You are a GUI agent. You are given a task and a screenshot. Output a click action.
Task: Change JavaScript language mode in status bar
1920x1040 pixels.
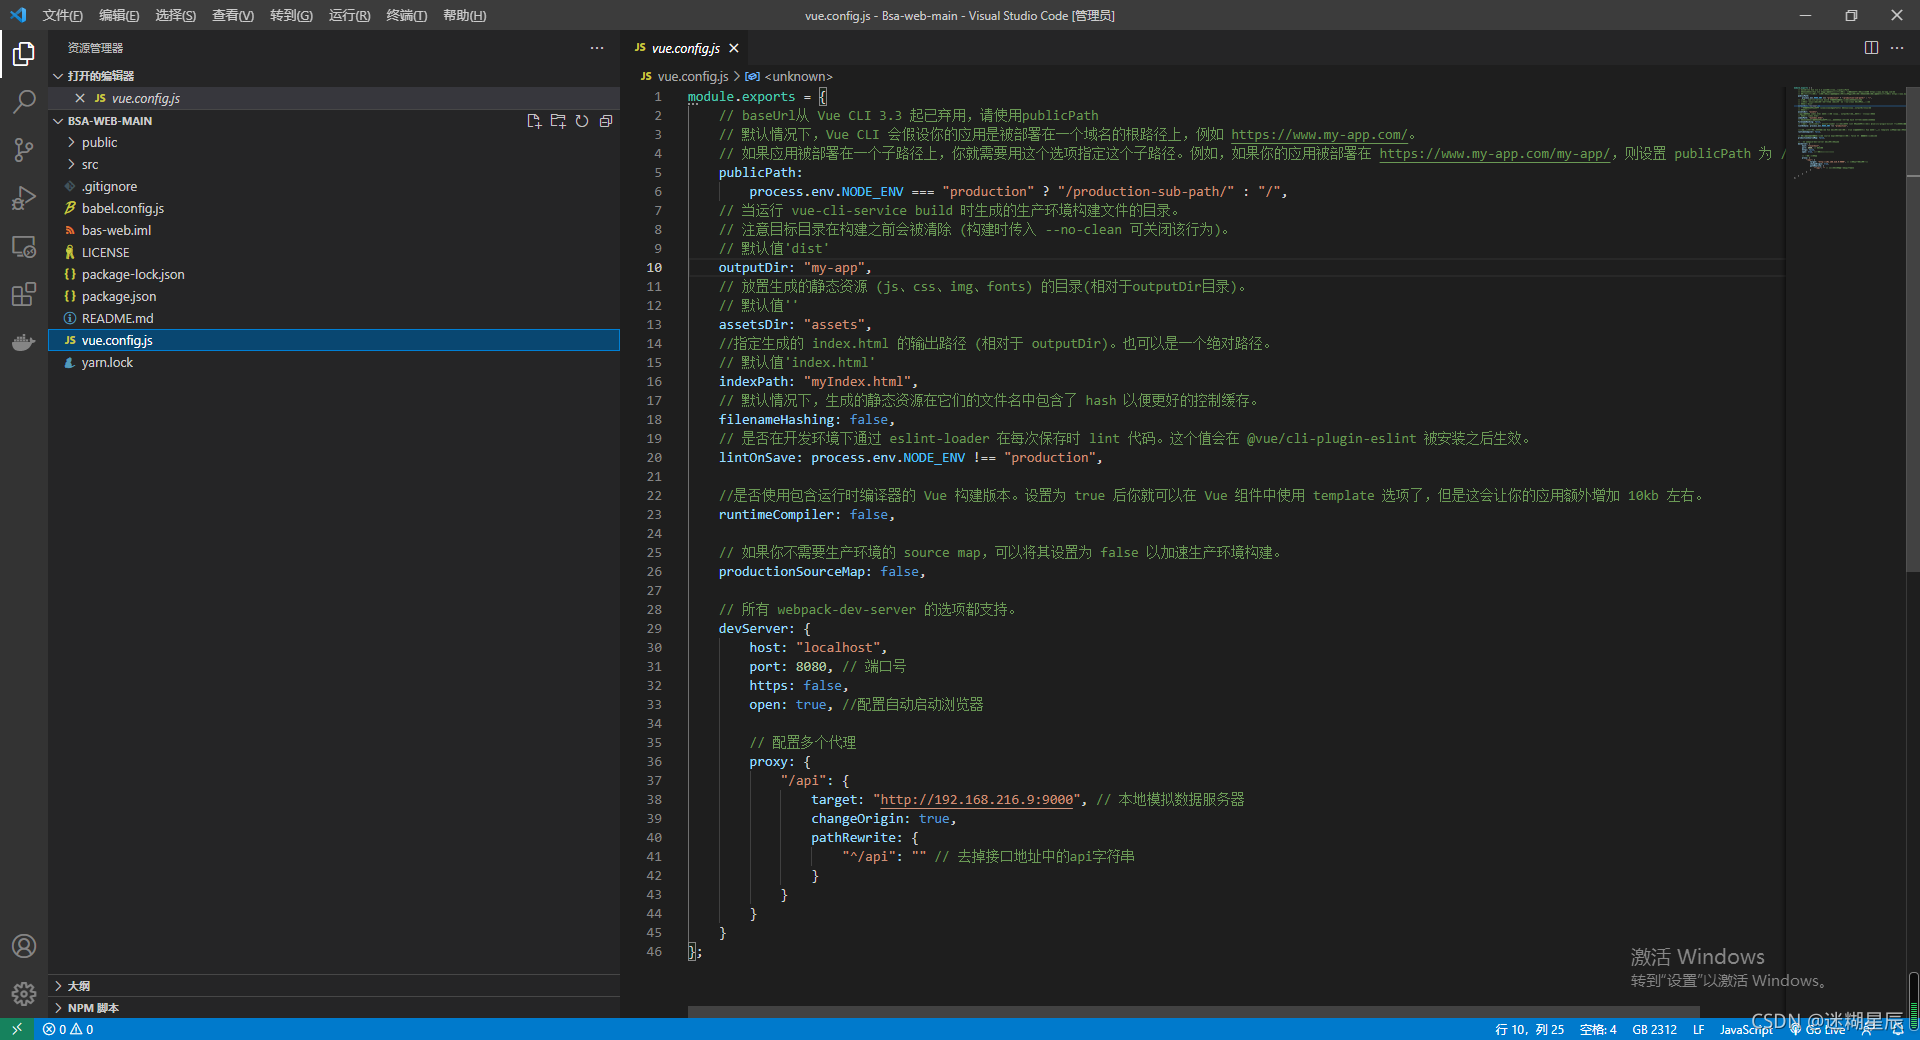(x=1746, y=1029)
